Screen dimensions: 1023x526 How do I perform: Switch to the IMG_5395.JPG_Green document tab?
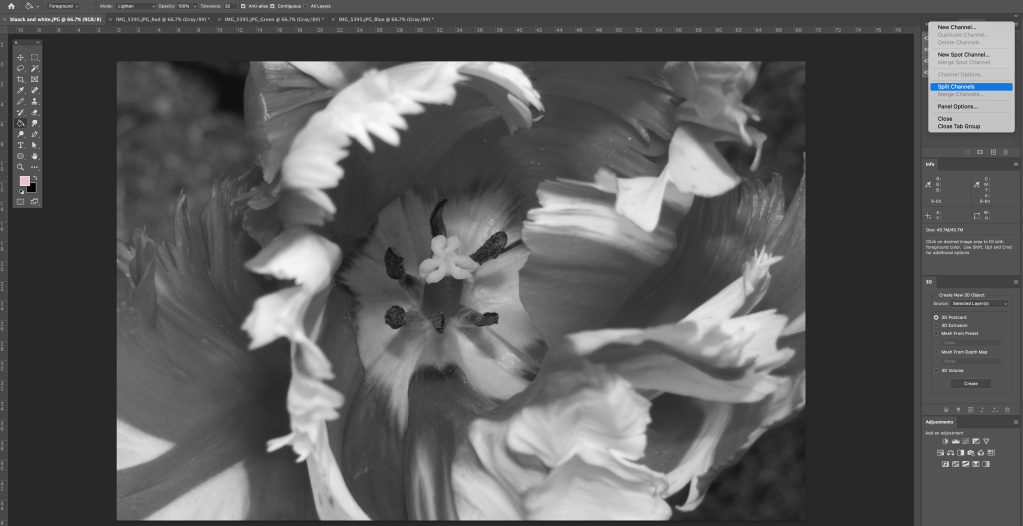(x=275, y=19)
